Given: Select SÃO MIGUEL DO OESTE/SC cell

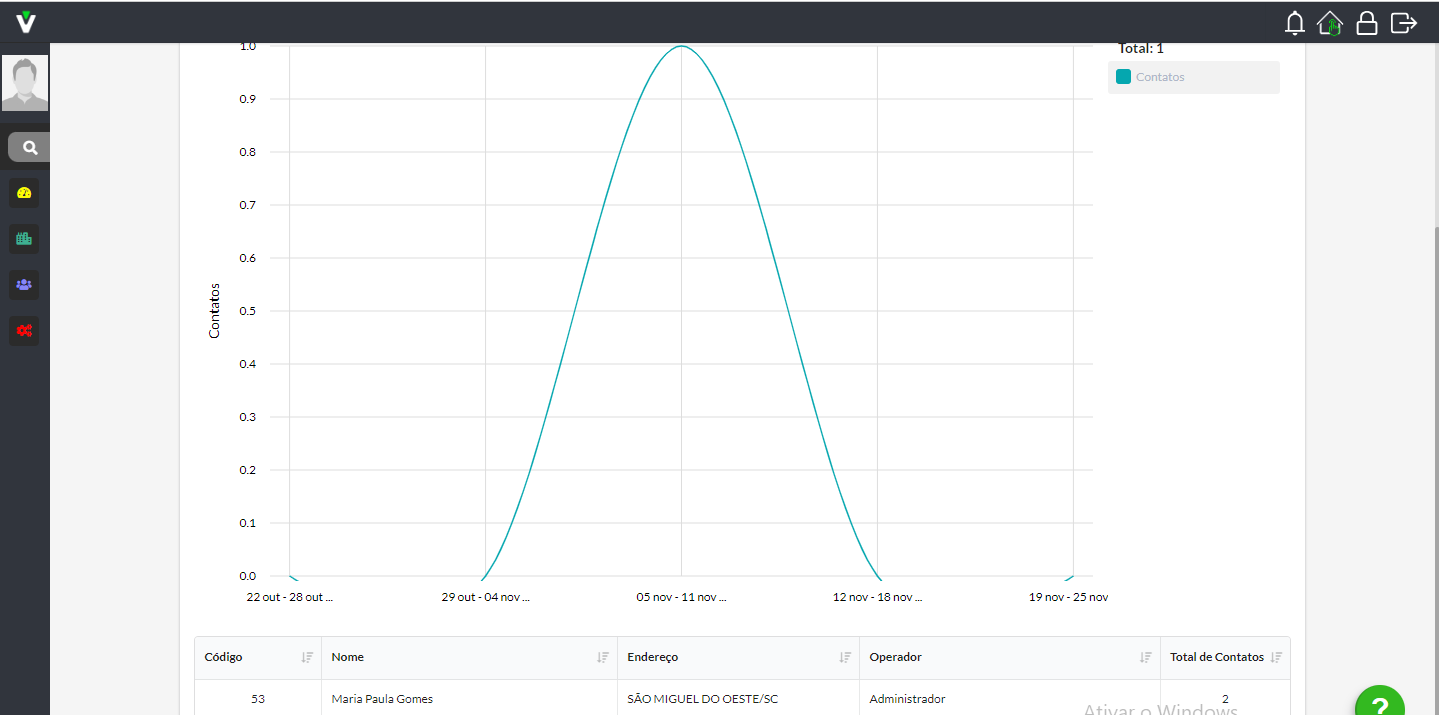Looking at the screenshot, I should (x=738, y=699).
